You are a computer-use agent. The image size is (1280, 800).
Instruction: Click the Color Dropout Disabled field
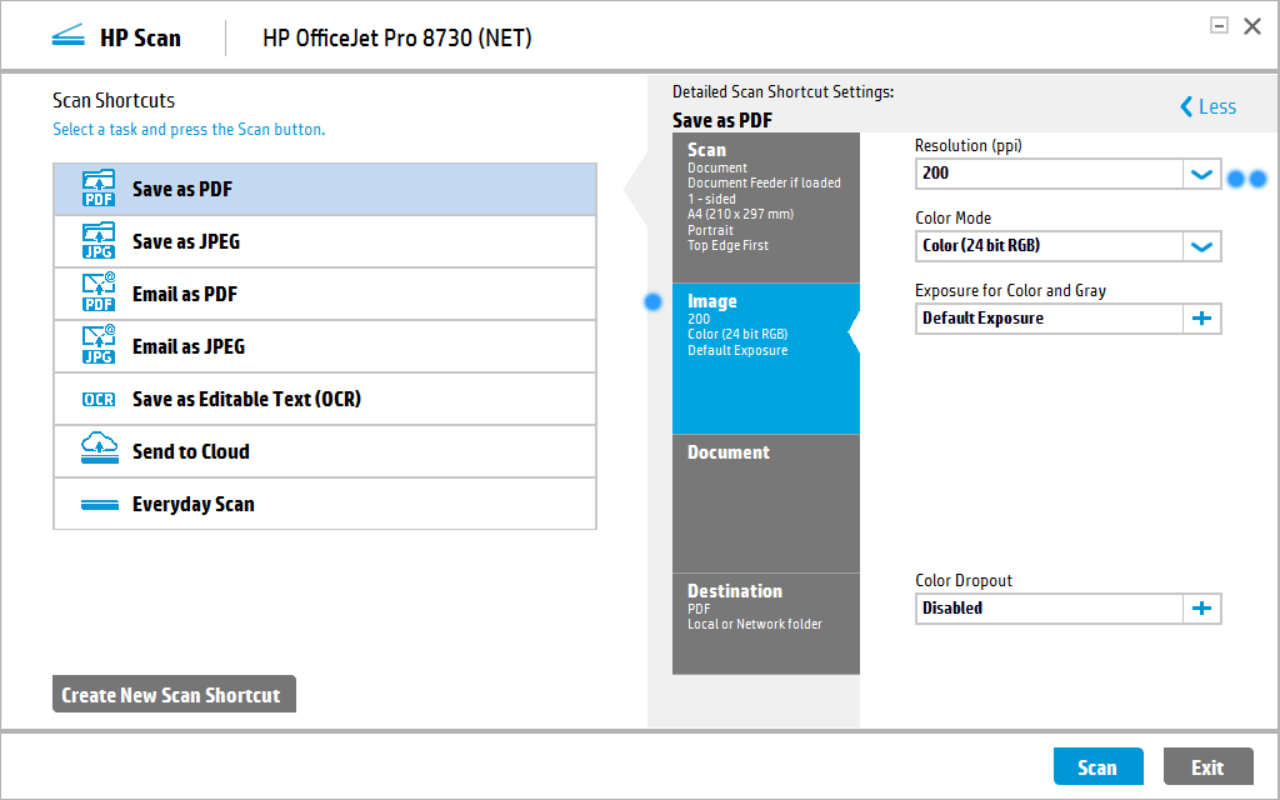point(1050,608)
